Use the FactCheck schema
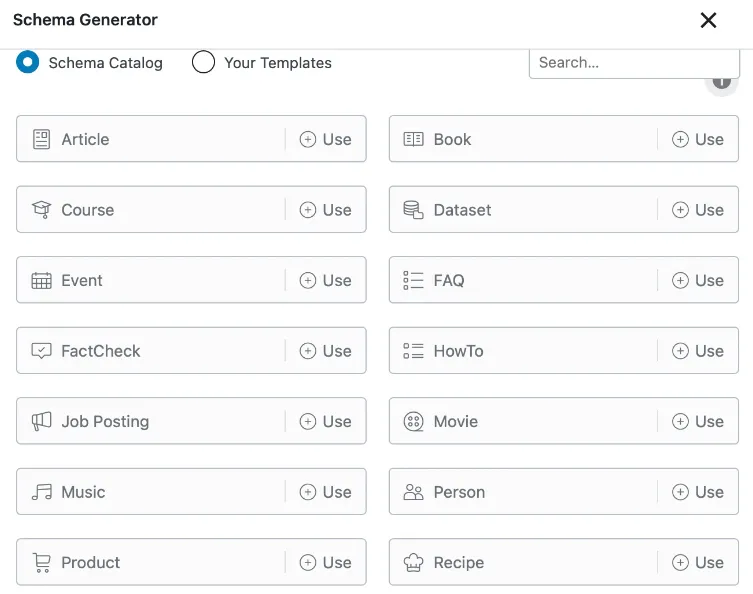Image resolution: width=753 pixels, height=594 pixels. pyautogui.click(x=326, y=351)
